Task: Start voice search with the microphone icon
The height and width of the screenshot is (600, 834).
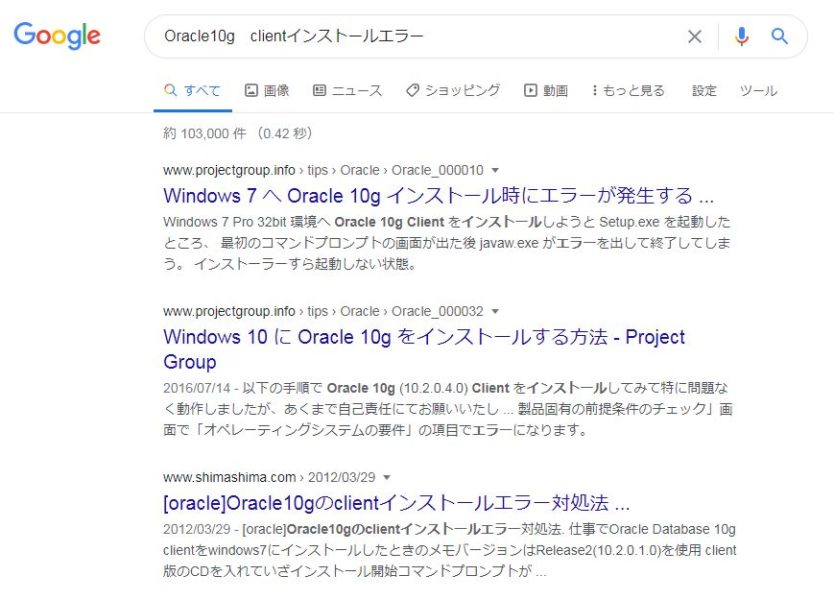Action: [x=741, y=36]
